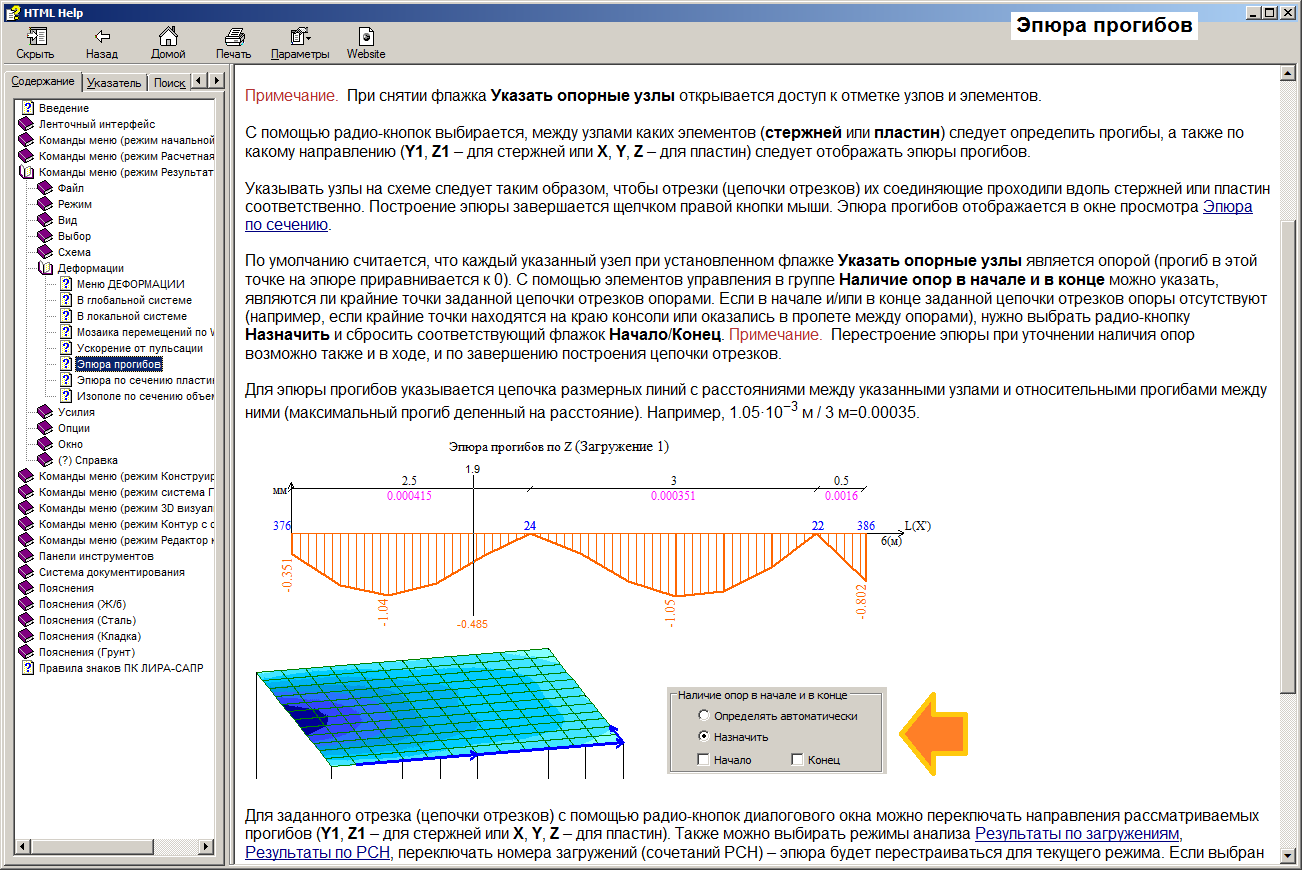The image size is (1302, 870).
Task: Open the Результаты по РСН link
Action: (318, 852)
